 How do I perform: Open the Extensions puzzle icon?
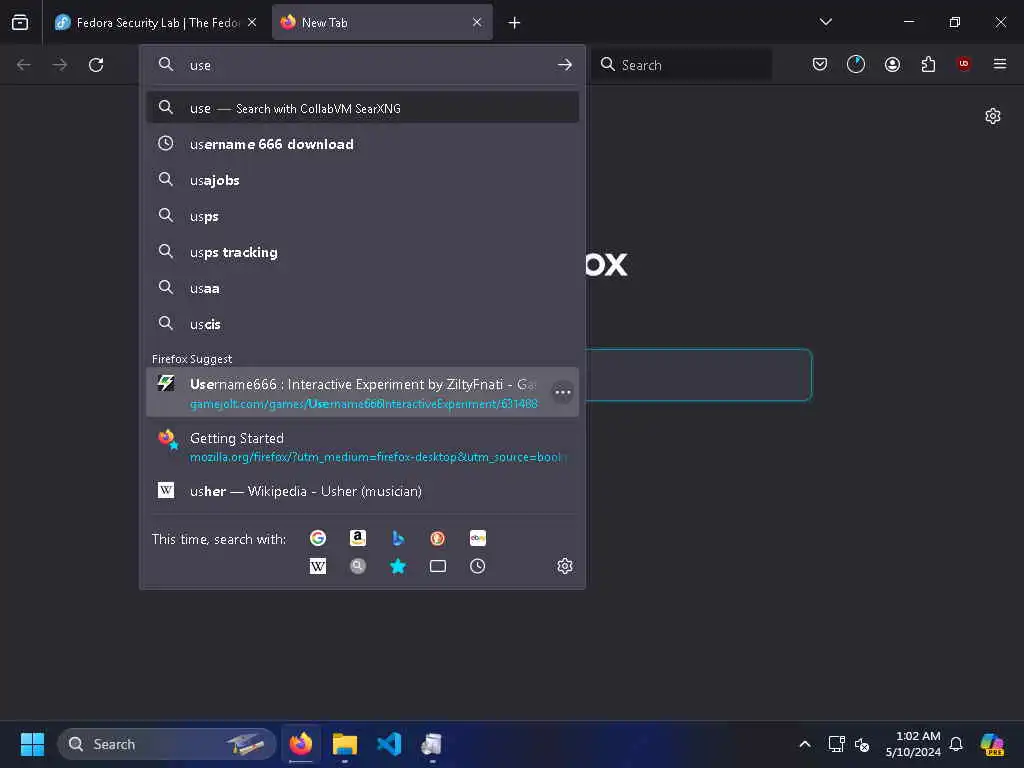[x=928, y=64]
